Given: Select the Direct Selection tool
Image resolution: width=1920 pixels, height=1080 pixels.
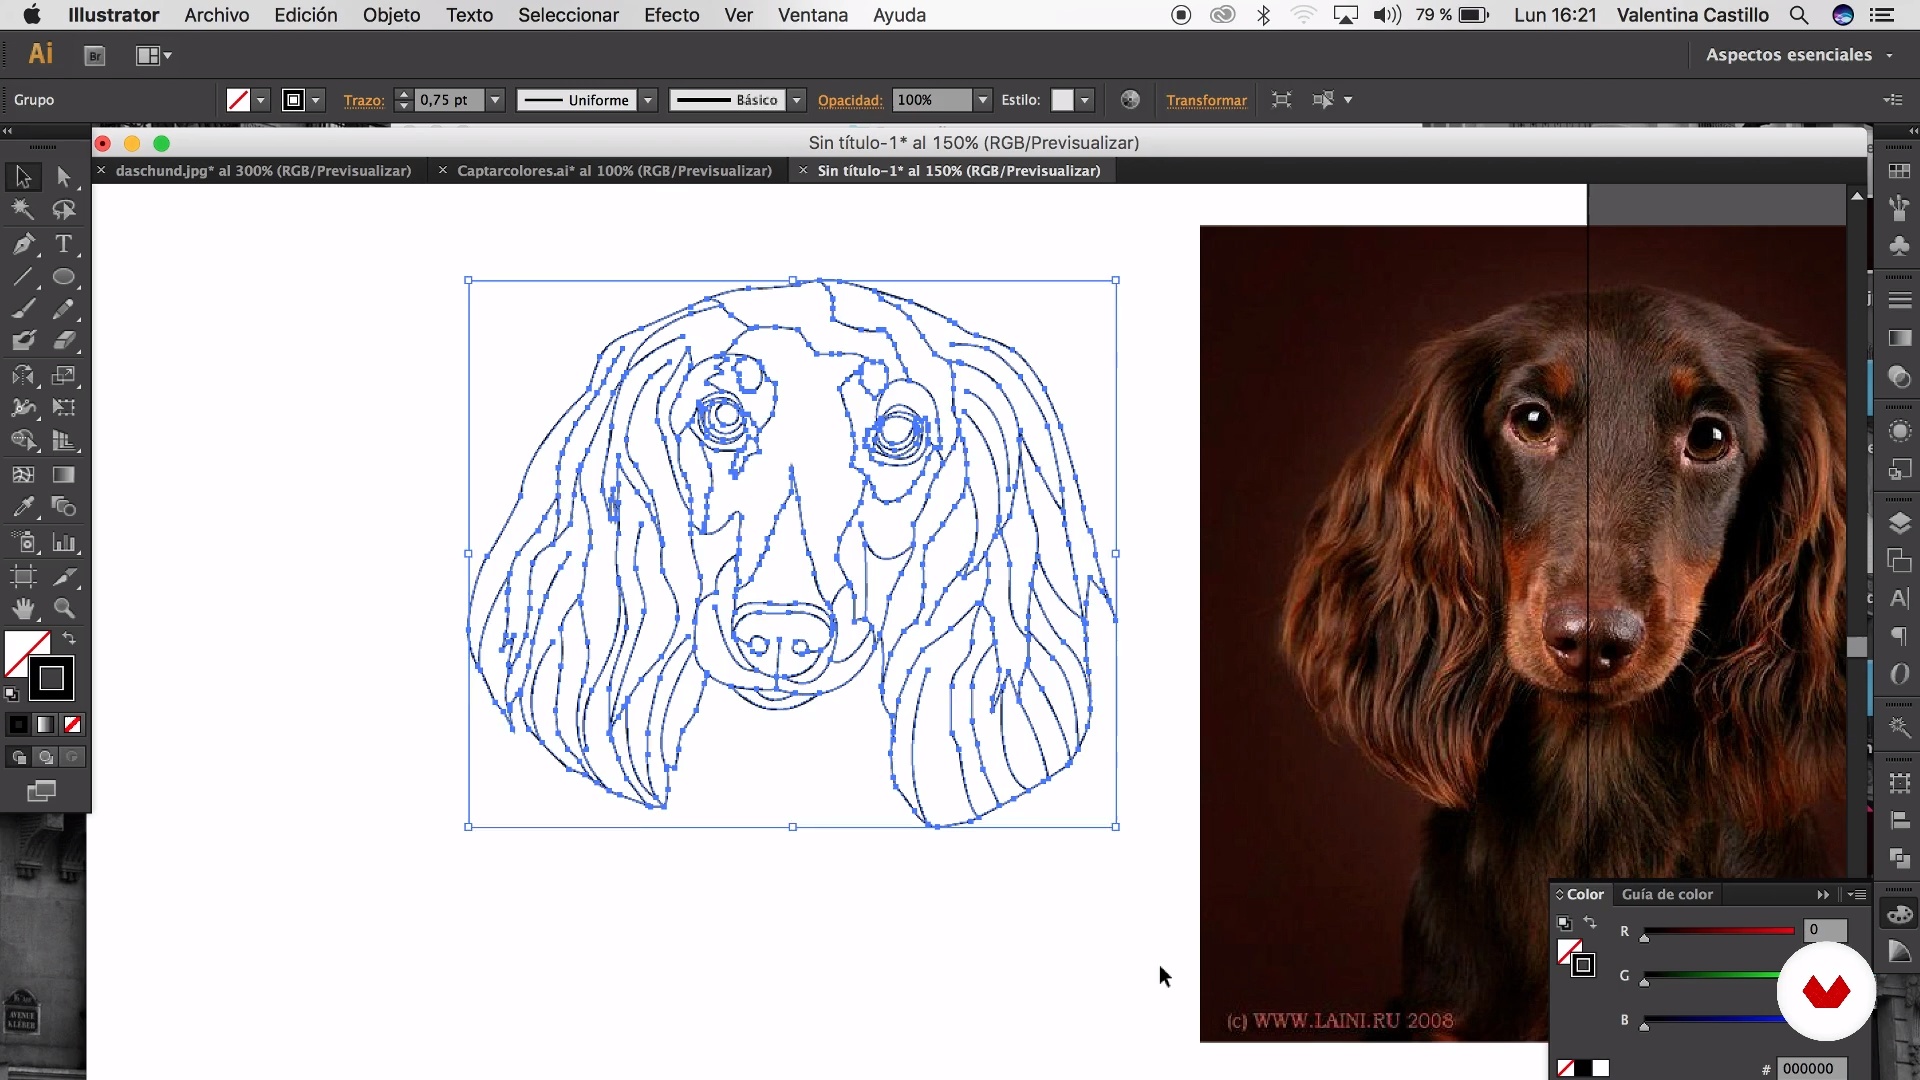Looking at the screenshot, I should (x=64, y=177).
